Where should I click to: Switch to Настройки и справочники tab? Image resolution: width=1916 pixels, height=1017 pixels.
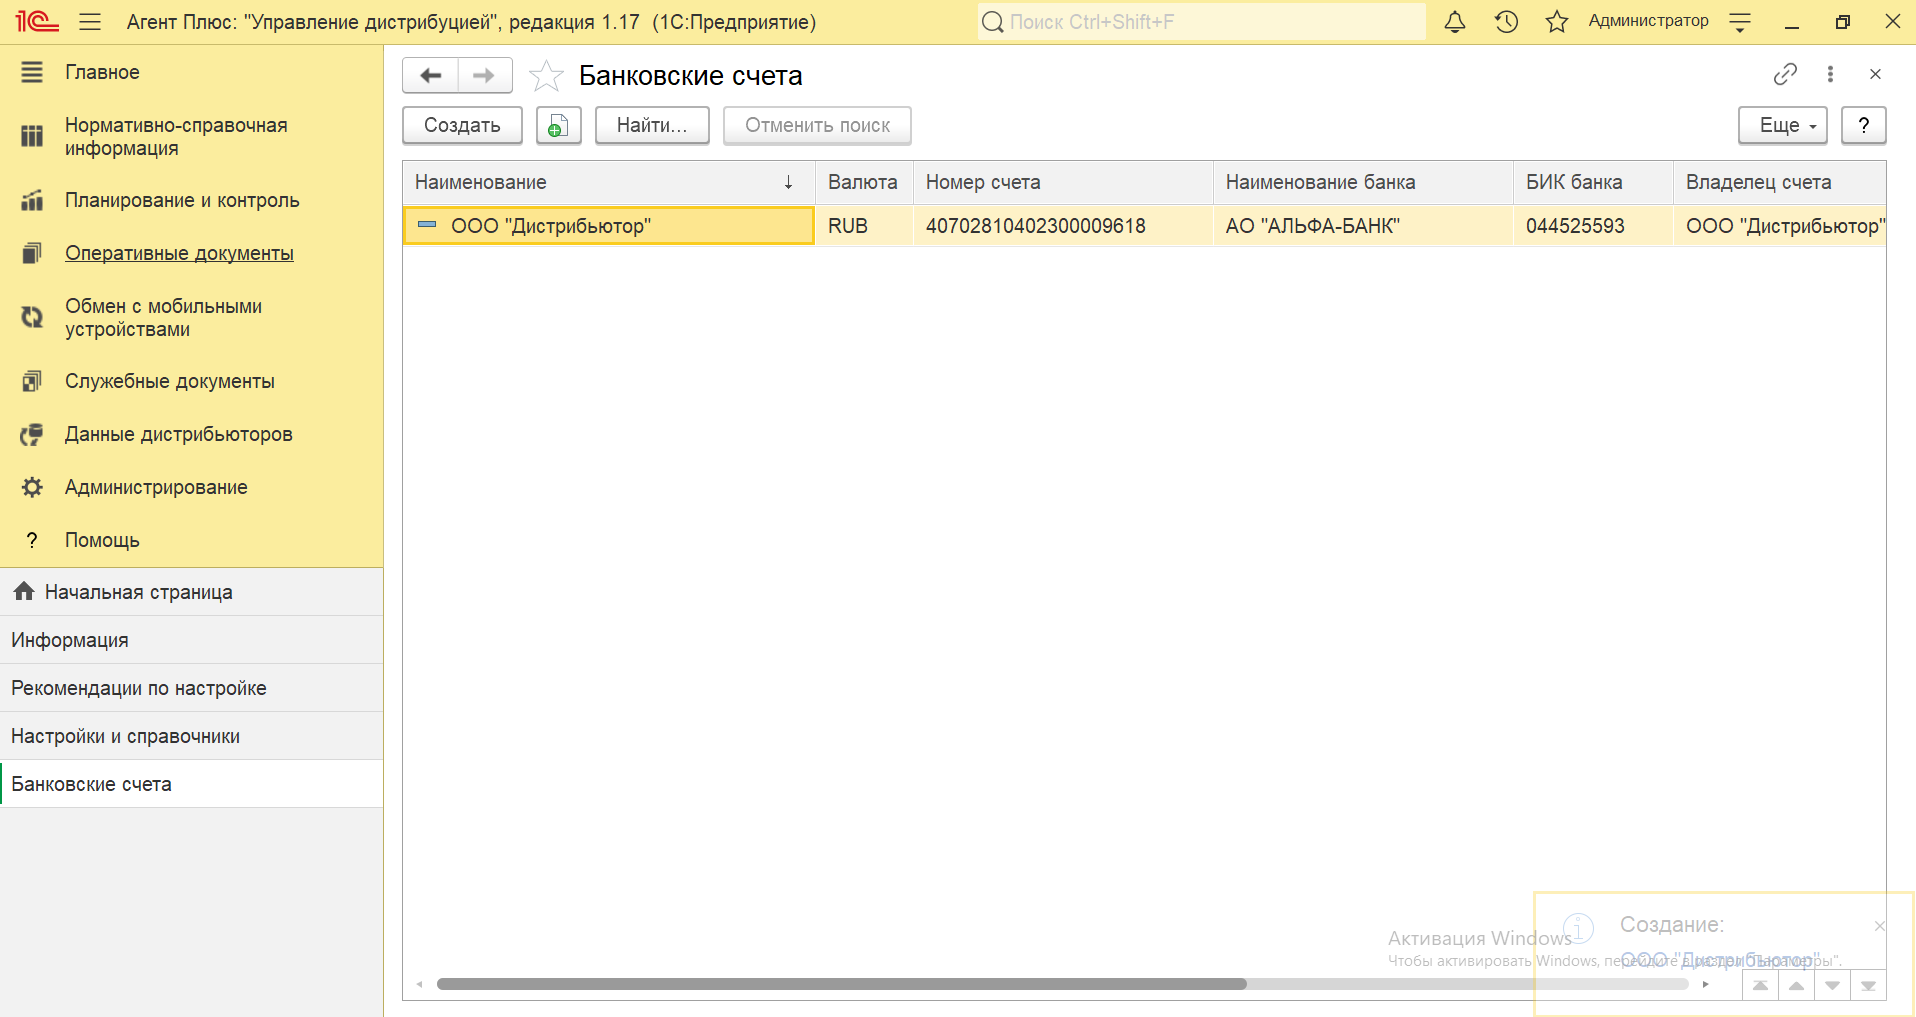126,736
